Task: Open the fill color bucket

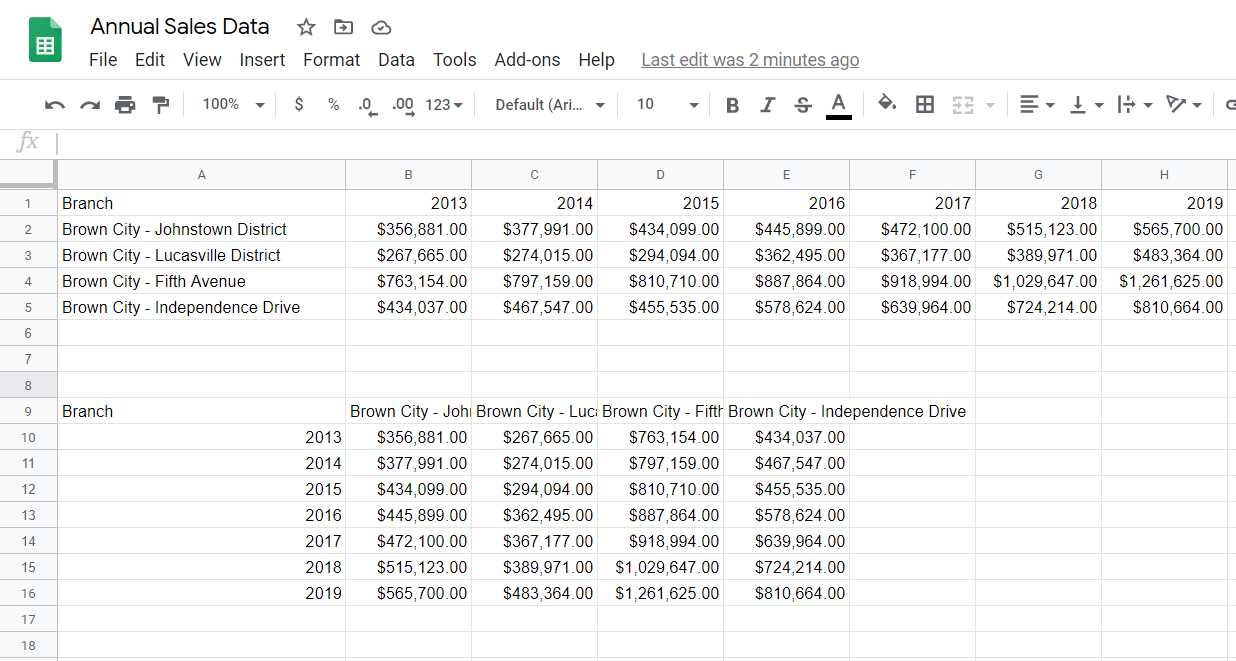Action: tap(887, 104)
